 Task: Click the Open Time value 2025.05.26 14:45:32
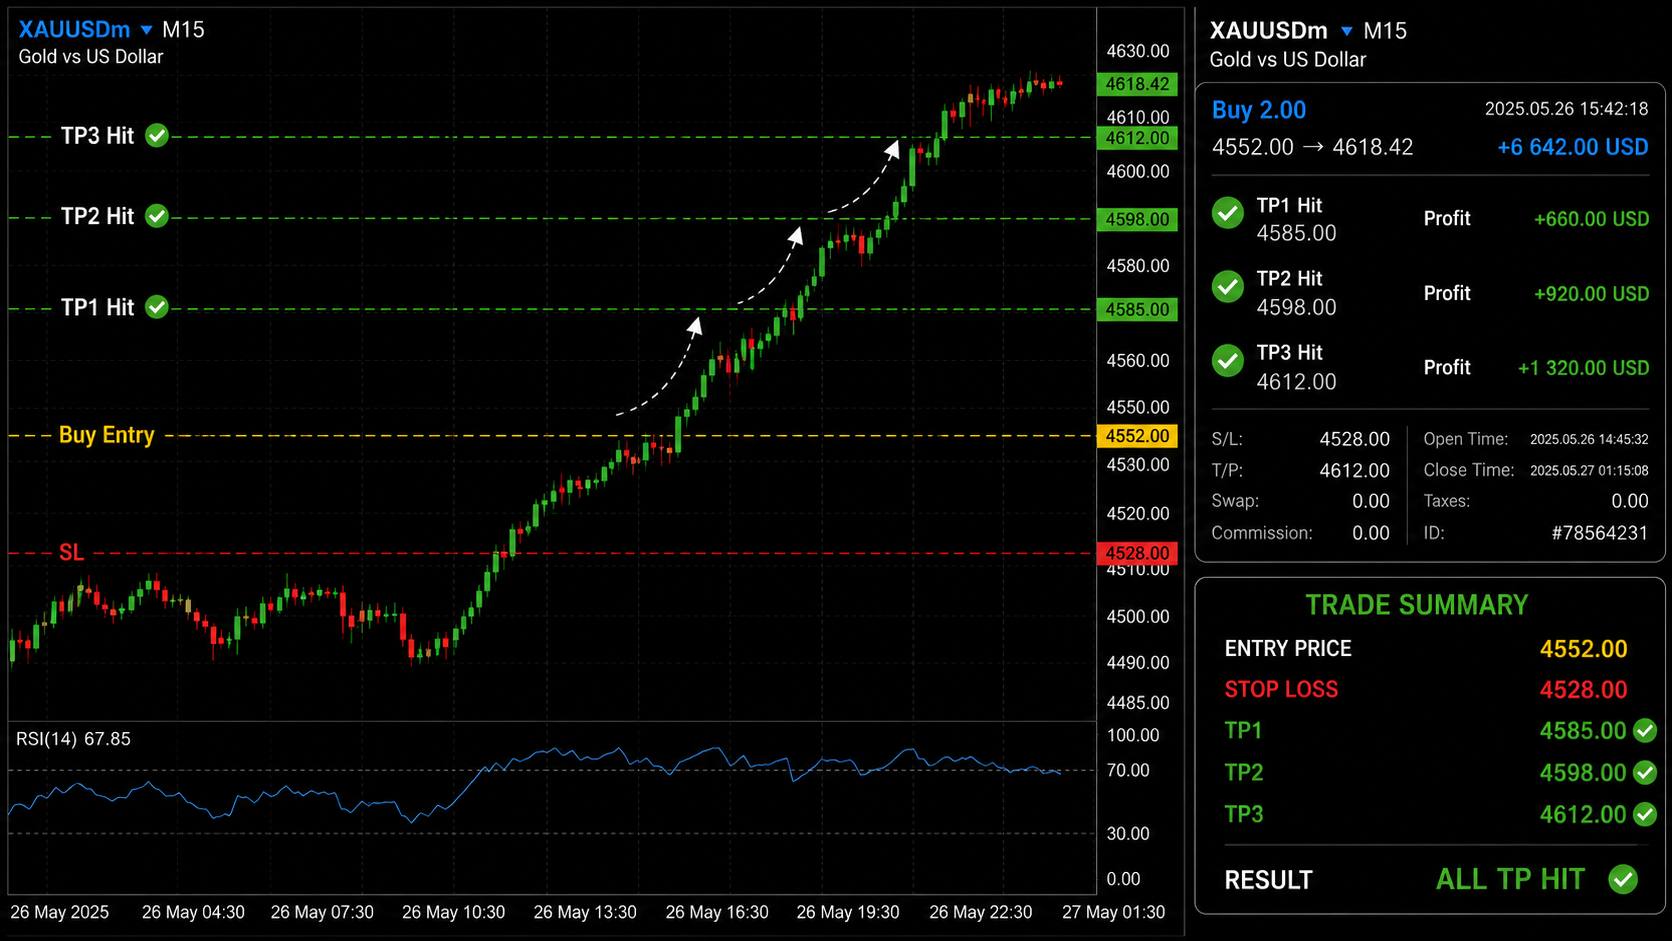point(1589,439)
